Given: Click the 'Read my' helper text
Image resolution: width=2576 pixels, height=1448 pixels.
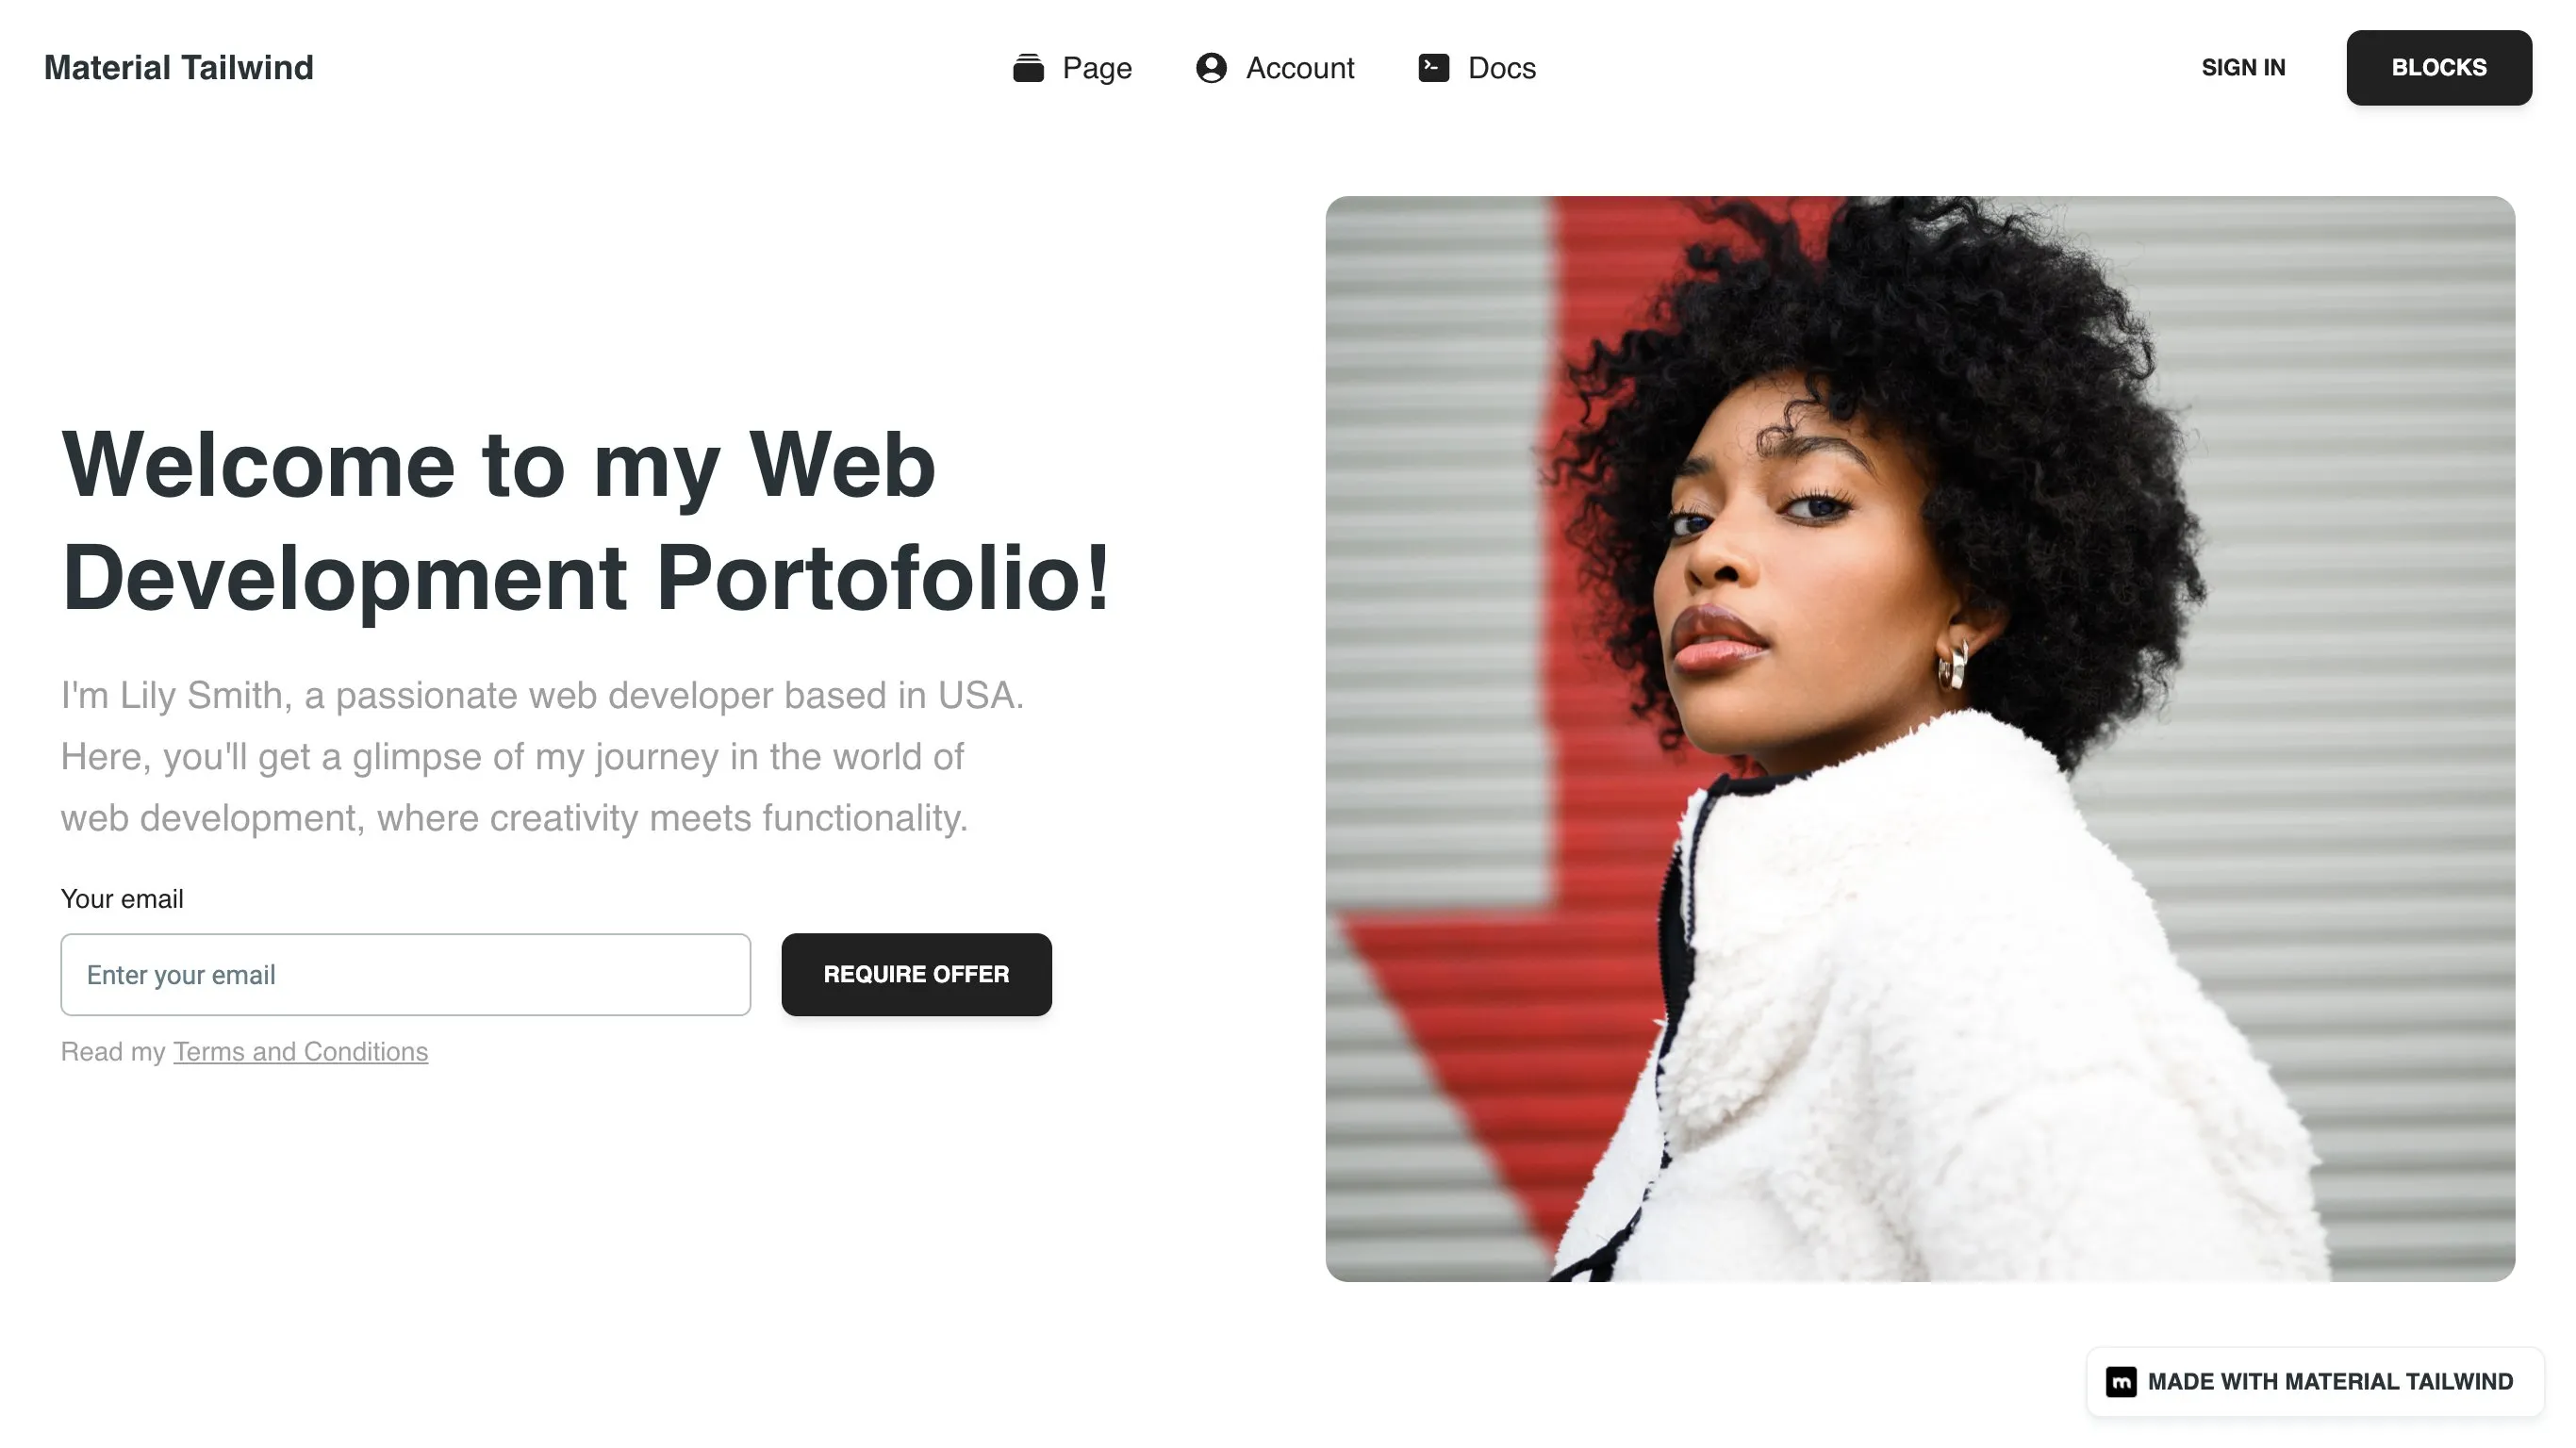Looking at the screenshot, I should coord(113,1052).
